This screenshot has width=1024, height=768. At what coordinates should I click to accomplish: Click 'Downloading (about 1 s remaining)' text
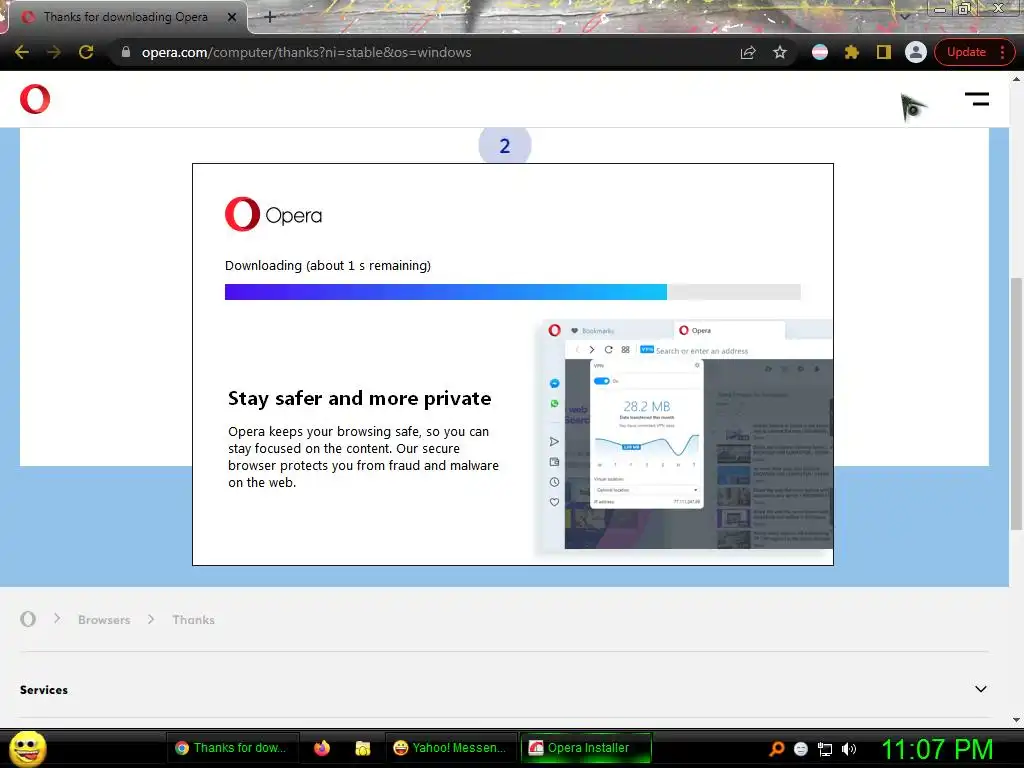tap(328, 266)
